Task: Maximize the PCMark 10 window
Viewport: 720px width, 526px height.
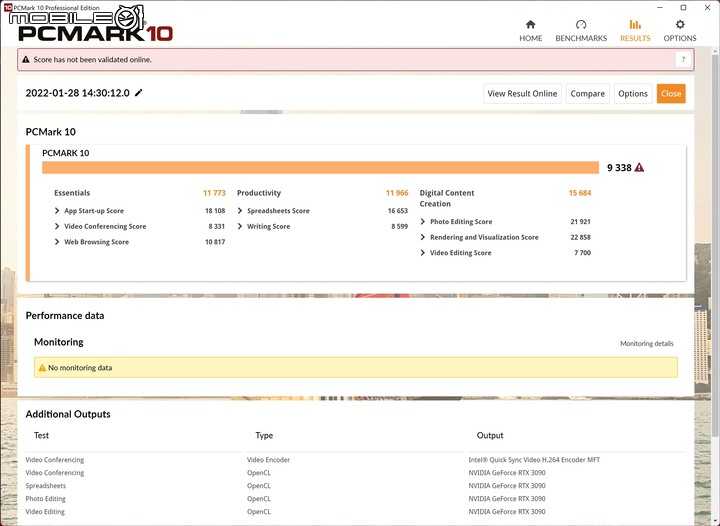Action: point(683,7)
